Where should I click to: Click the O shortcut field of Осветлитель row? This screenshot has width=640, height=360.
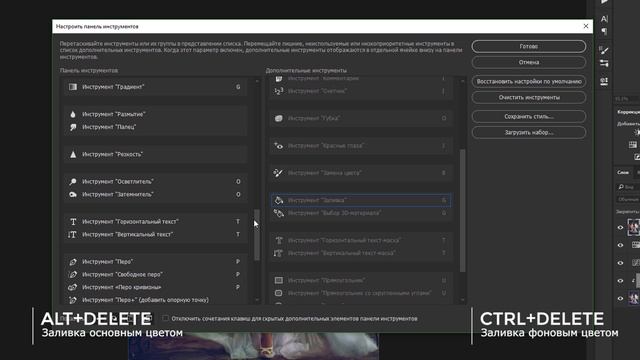238,182
